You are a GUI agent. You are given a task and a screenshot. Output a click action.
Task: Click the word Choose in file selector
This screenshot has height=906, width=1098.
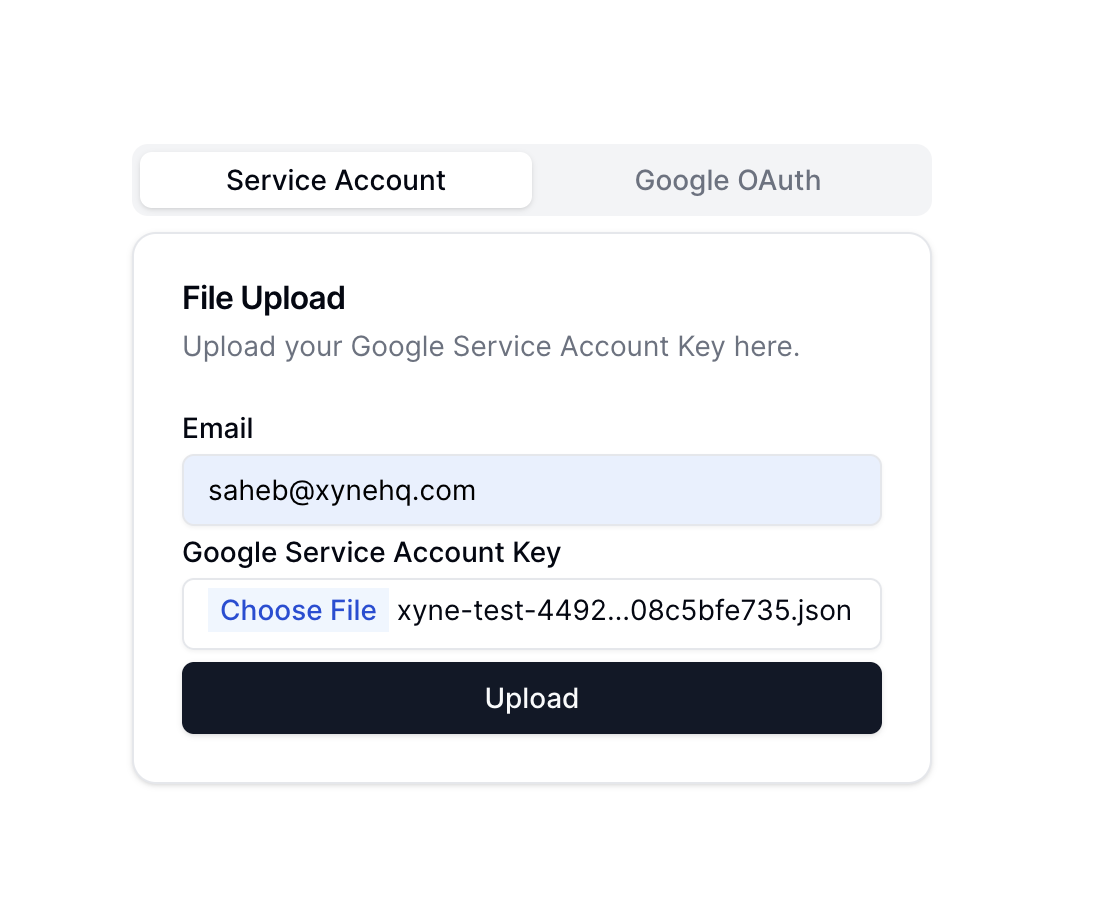[x=272, y=611]
